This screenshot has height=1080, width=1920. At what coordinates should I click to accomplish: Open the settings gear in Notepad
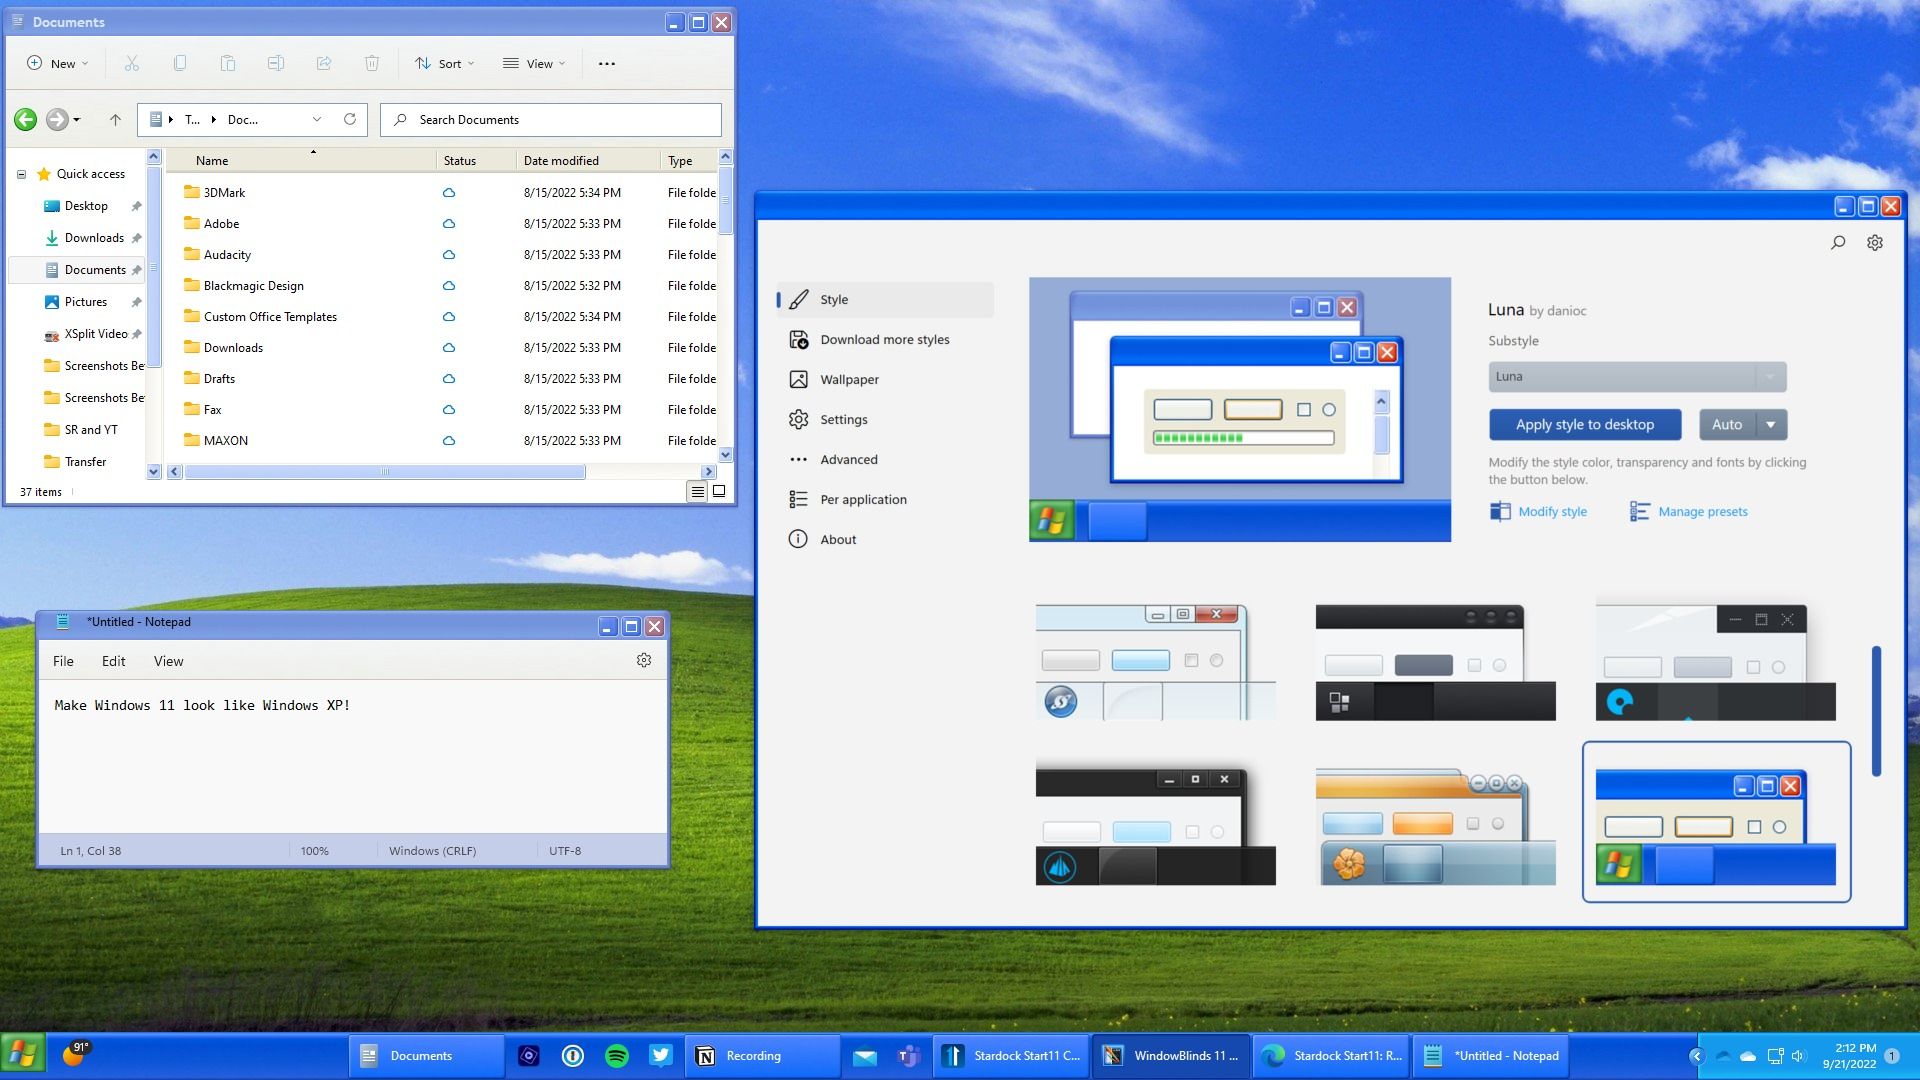644,660
